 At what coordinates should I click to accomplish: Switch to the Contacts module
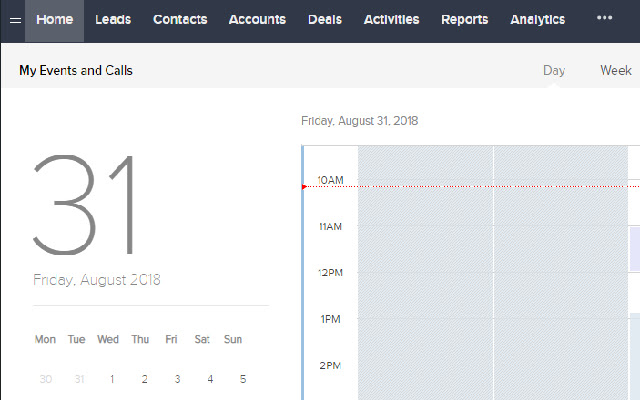pos(180,20)
